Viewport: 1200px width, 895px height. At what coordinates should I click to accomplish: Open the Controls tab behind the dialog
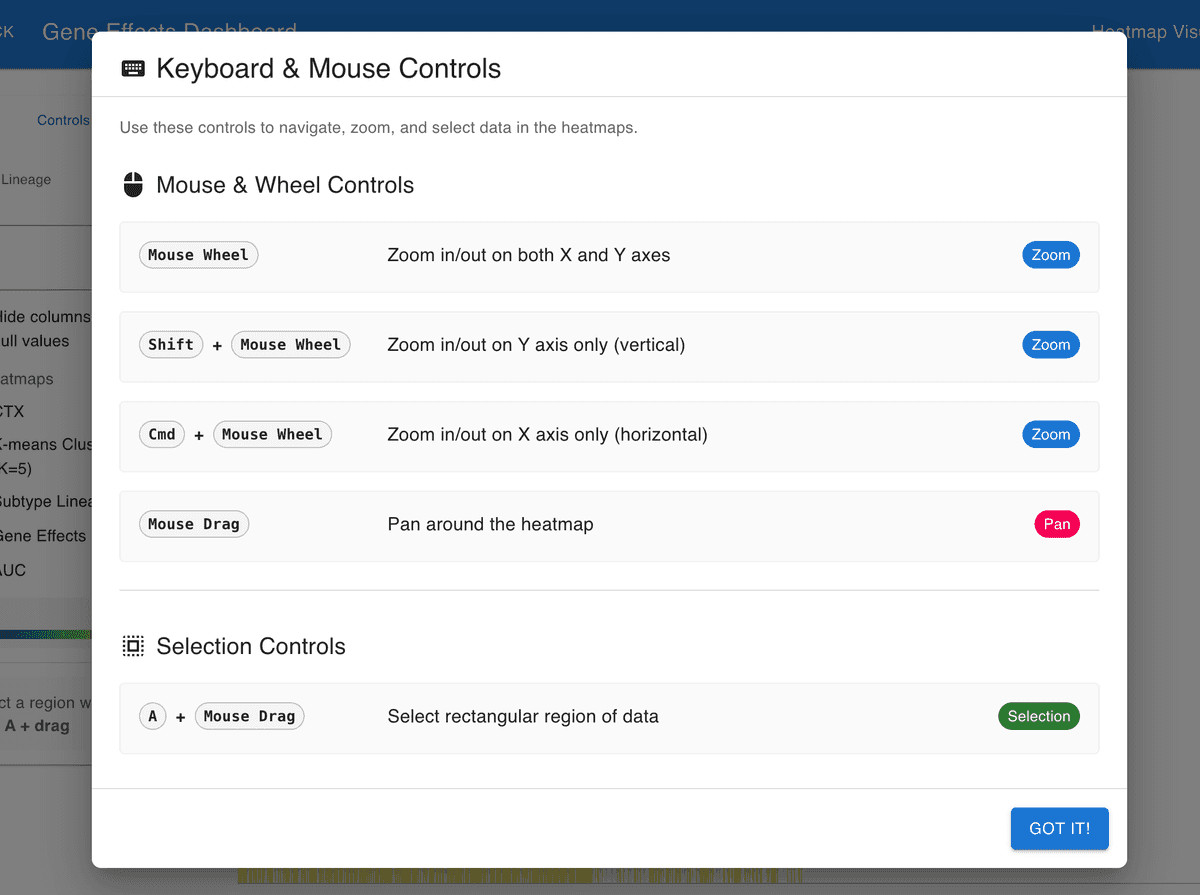63,120
